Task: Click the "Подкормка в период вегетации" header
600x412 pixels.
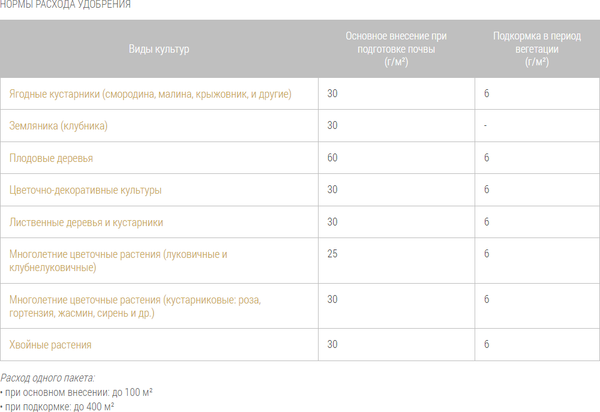Action: tap(536, 49)
